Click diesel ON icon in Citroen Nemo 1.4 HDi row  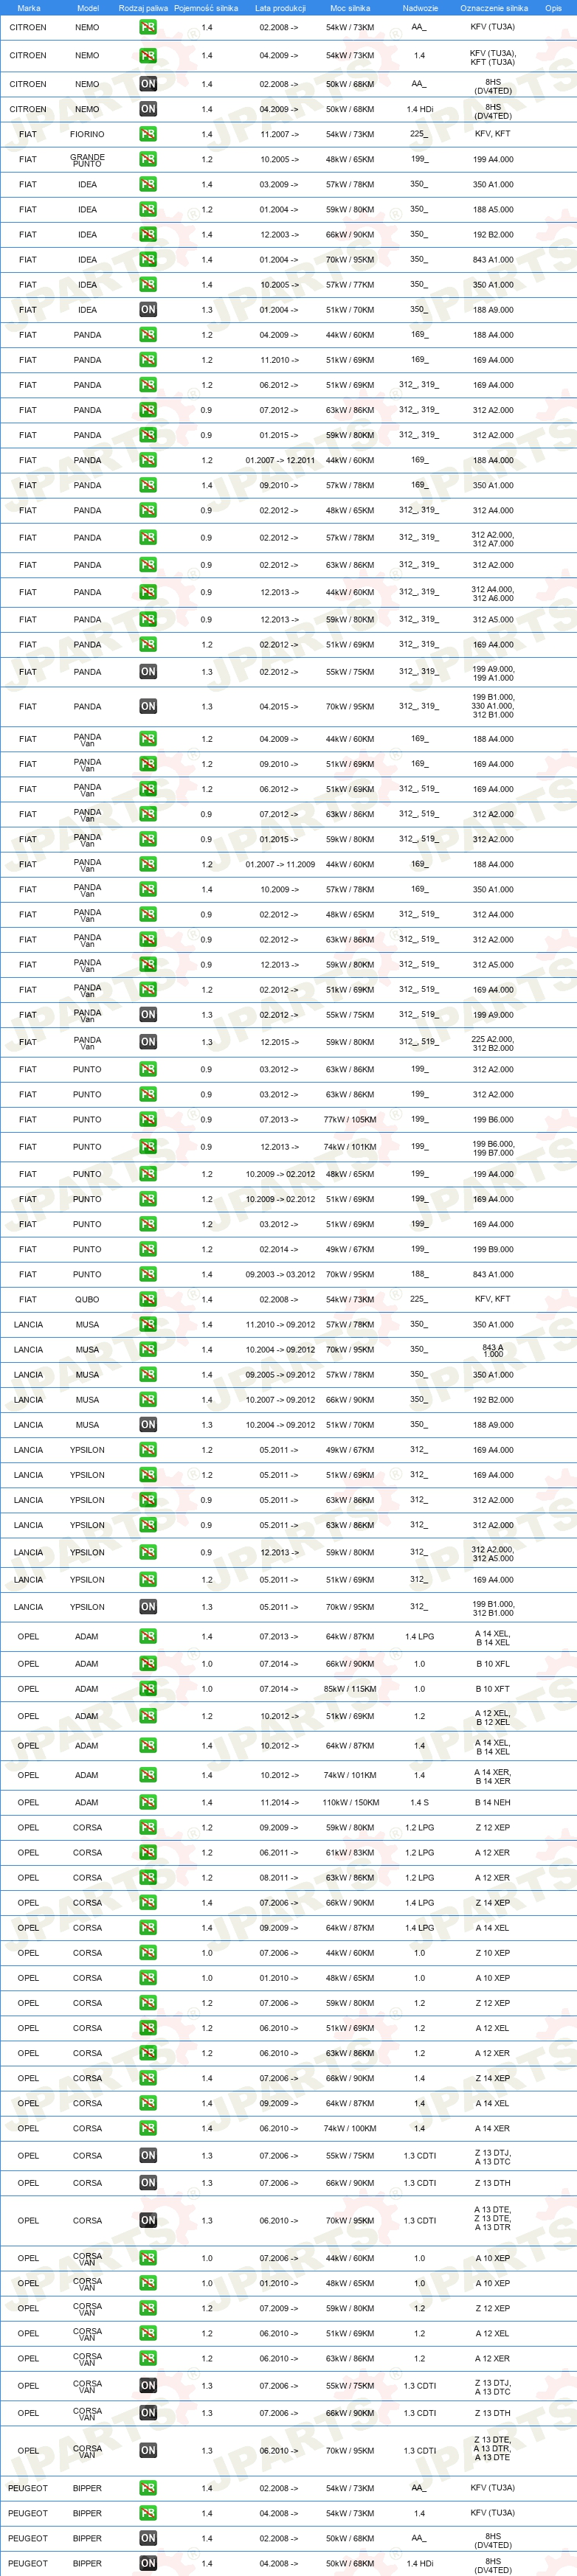[x=148, y=109]
